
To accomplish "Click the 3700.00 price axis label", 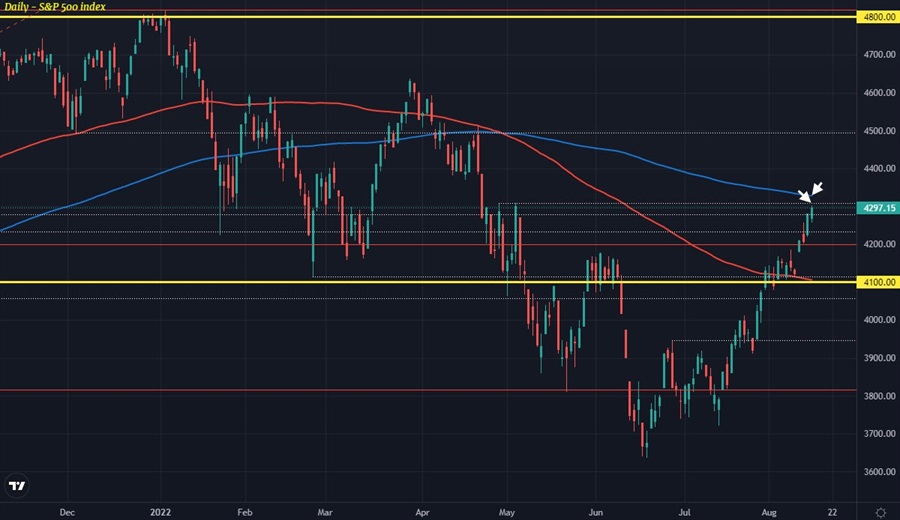I will [x=879, y=433].
